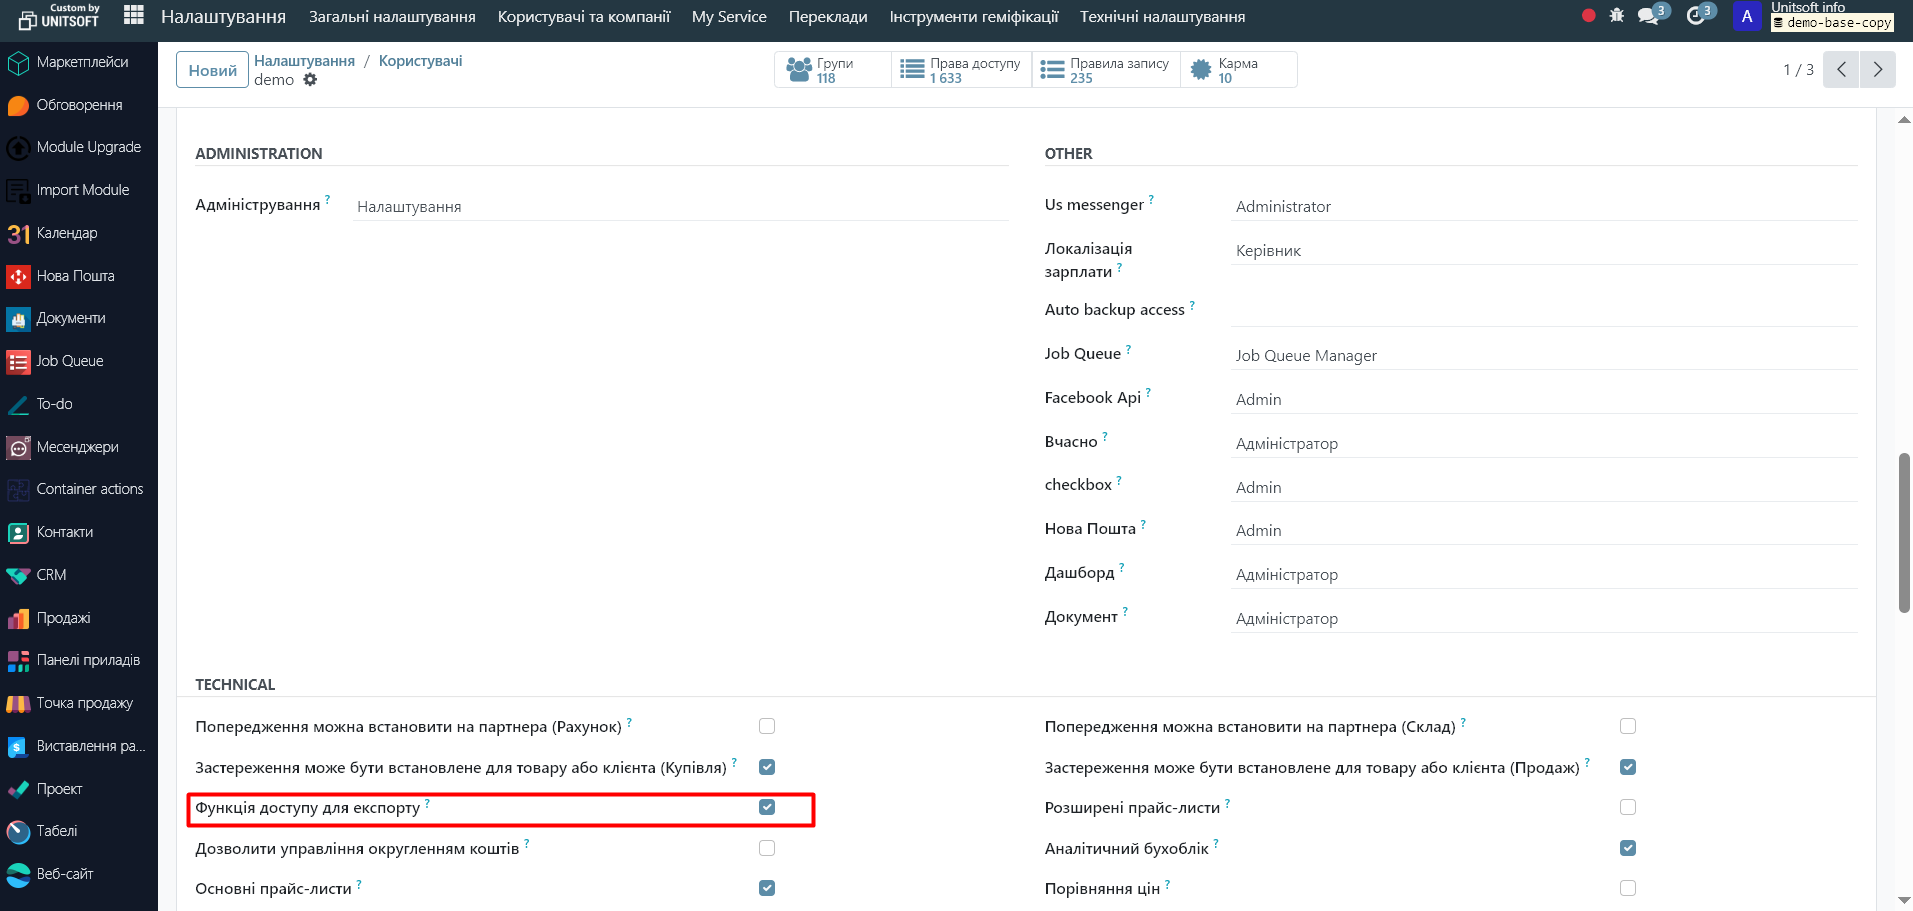Expand the Us messenger role selector

(1543, 207)
